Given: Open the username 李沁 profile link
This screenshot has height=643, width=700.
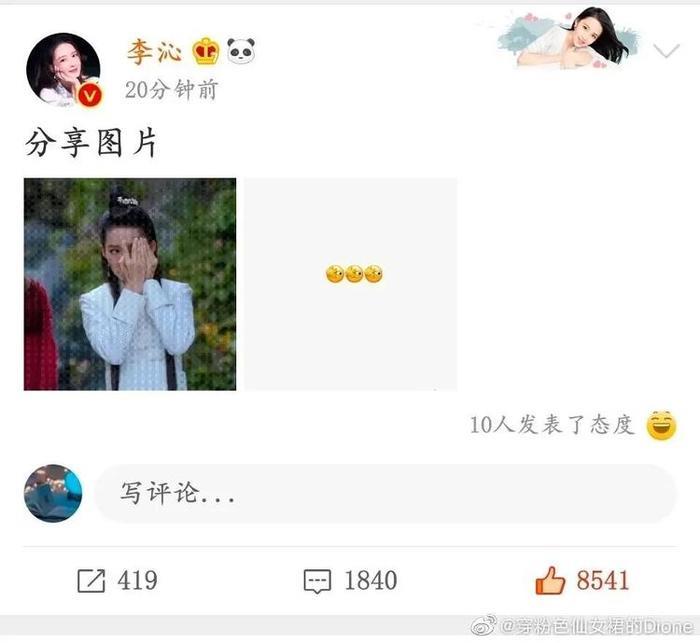Looking at the screenshot, I should tap(154, 51).
